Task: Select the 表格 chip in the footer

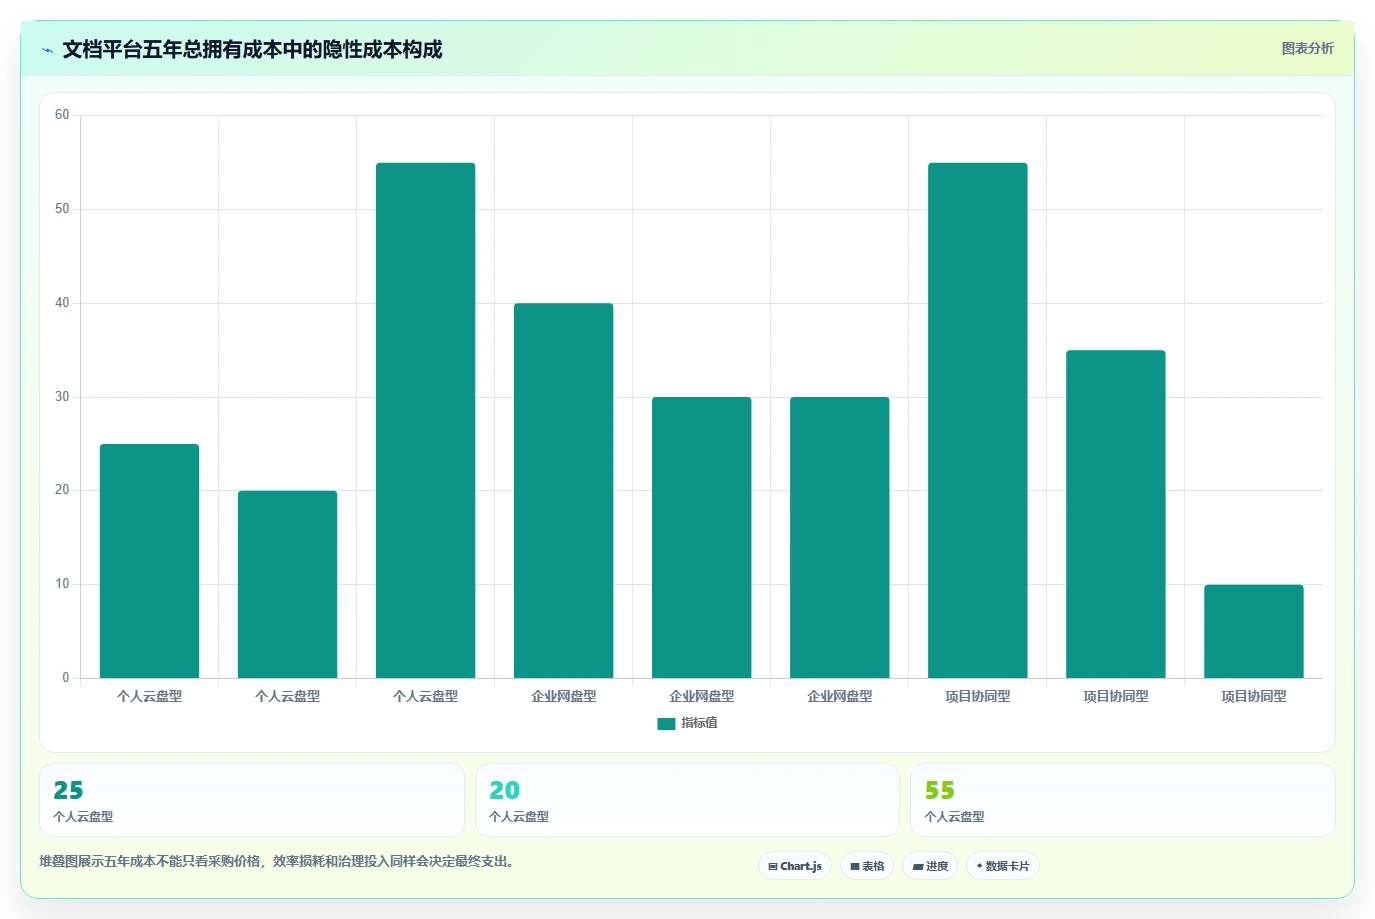Action: click(867, 866)
